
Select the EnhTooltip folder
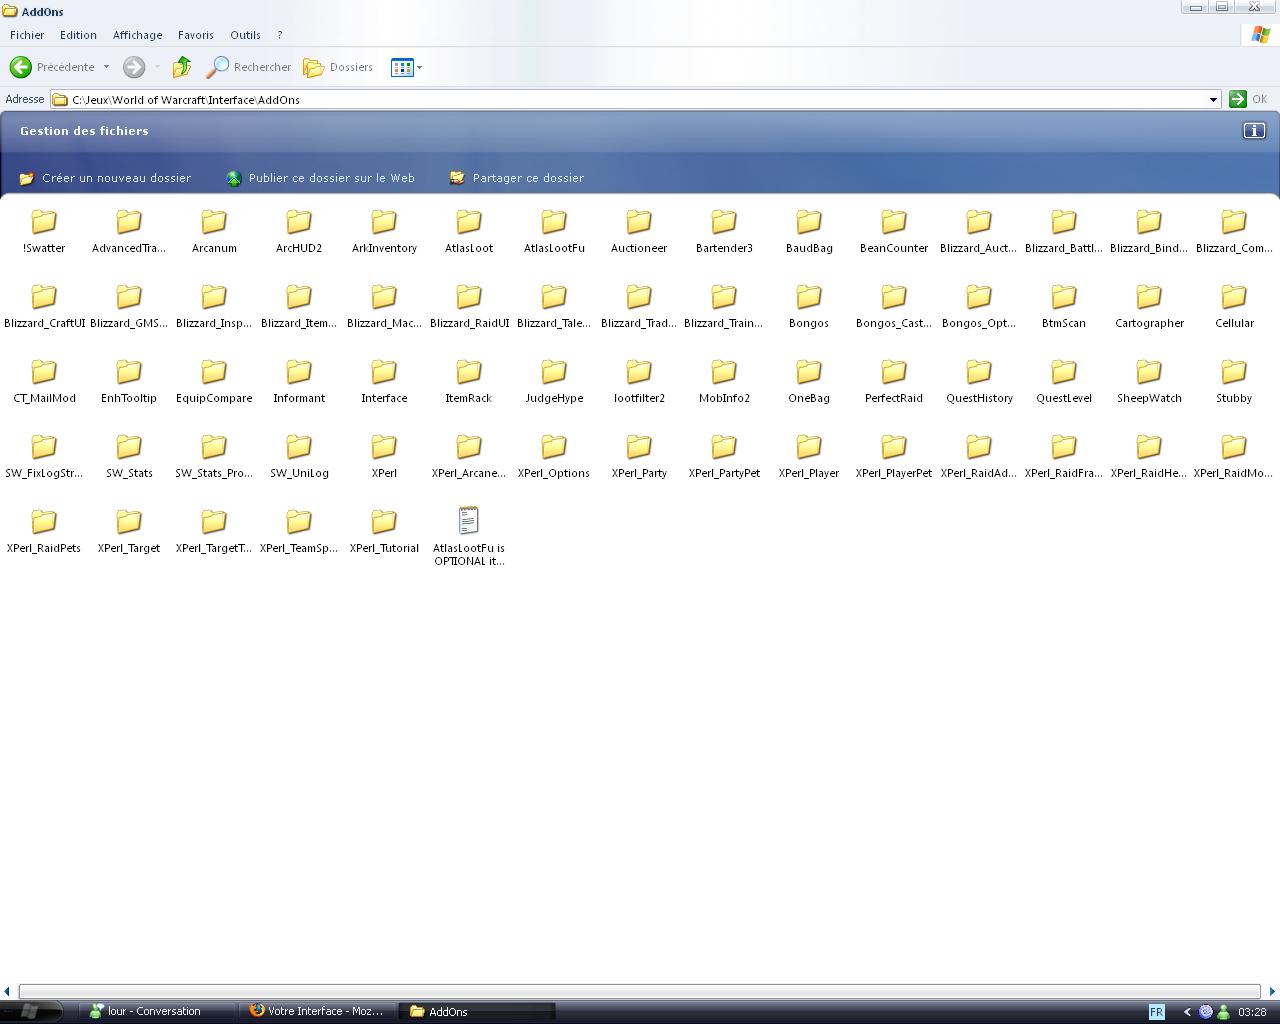click(x=129, y=381)
